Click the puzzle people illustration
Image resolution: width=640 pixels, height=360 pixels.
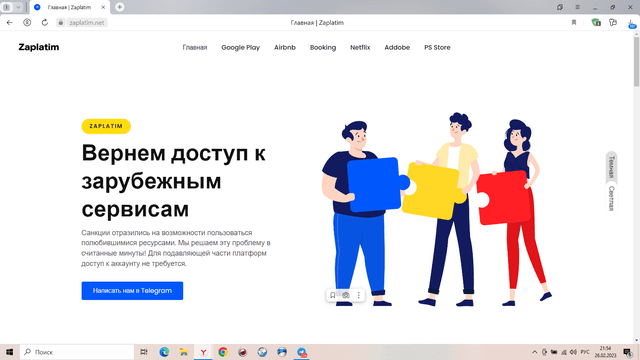point(437,209)
